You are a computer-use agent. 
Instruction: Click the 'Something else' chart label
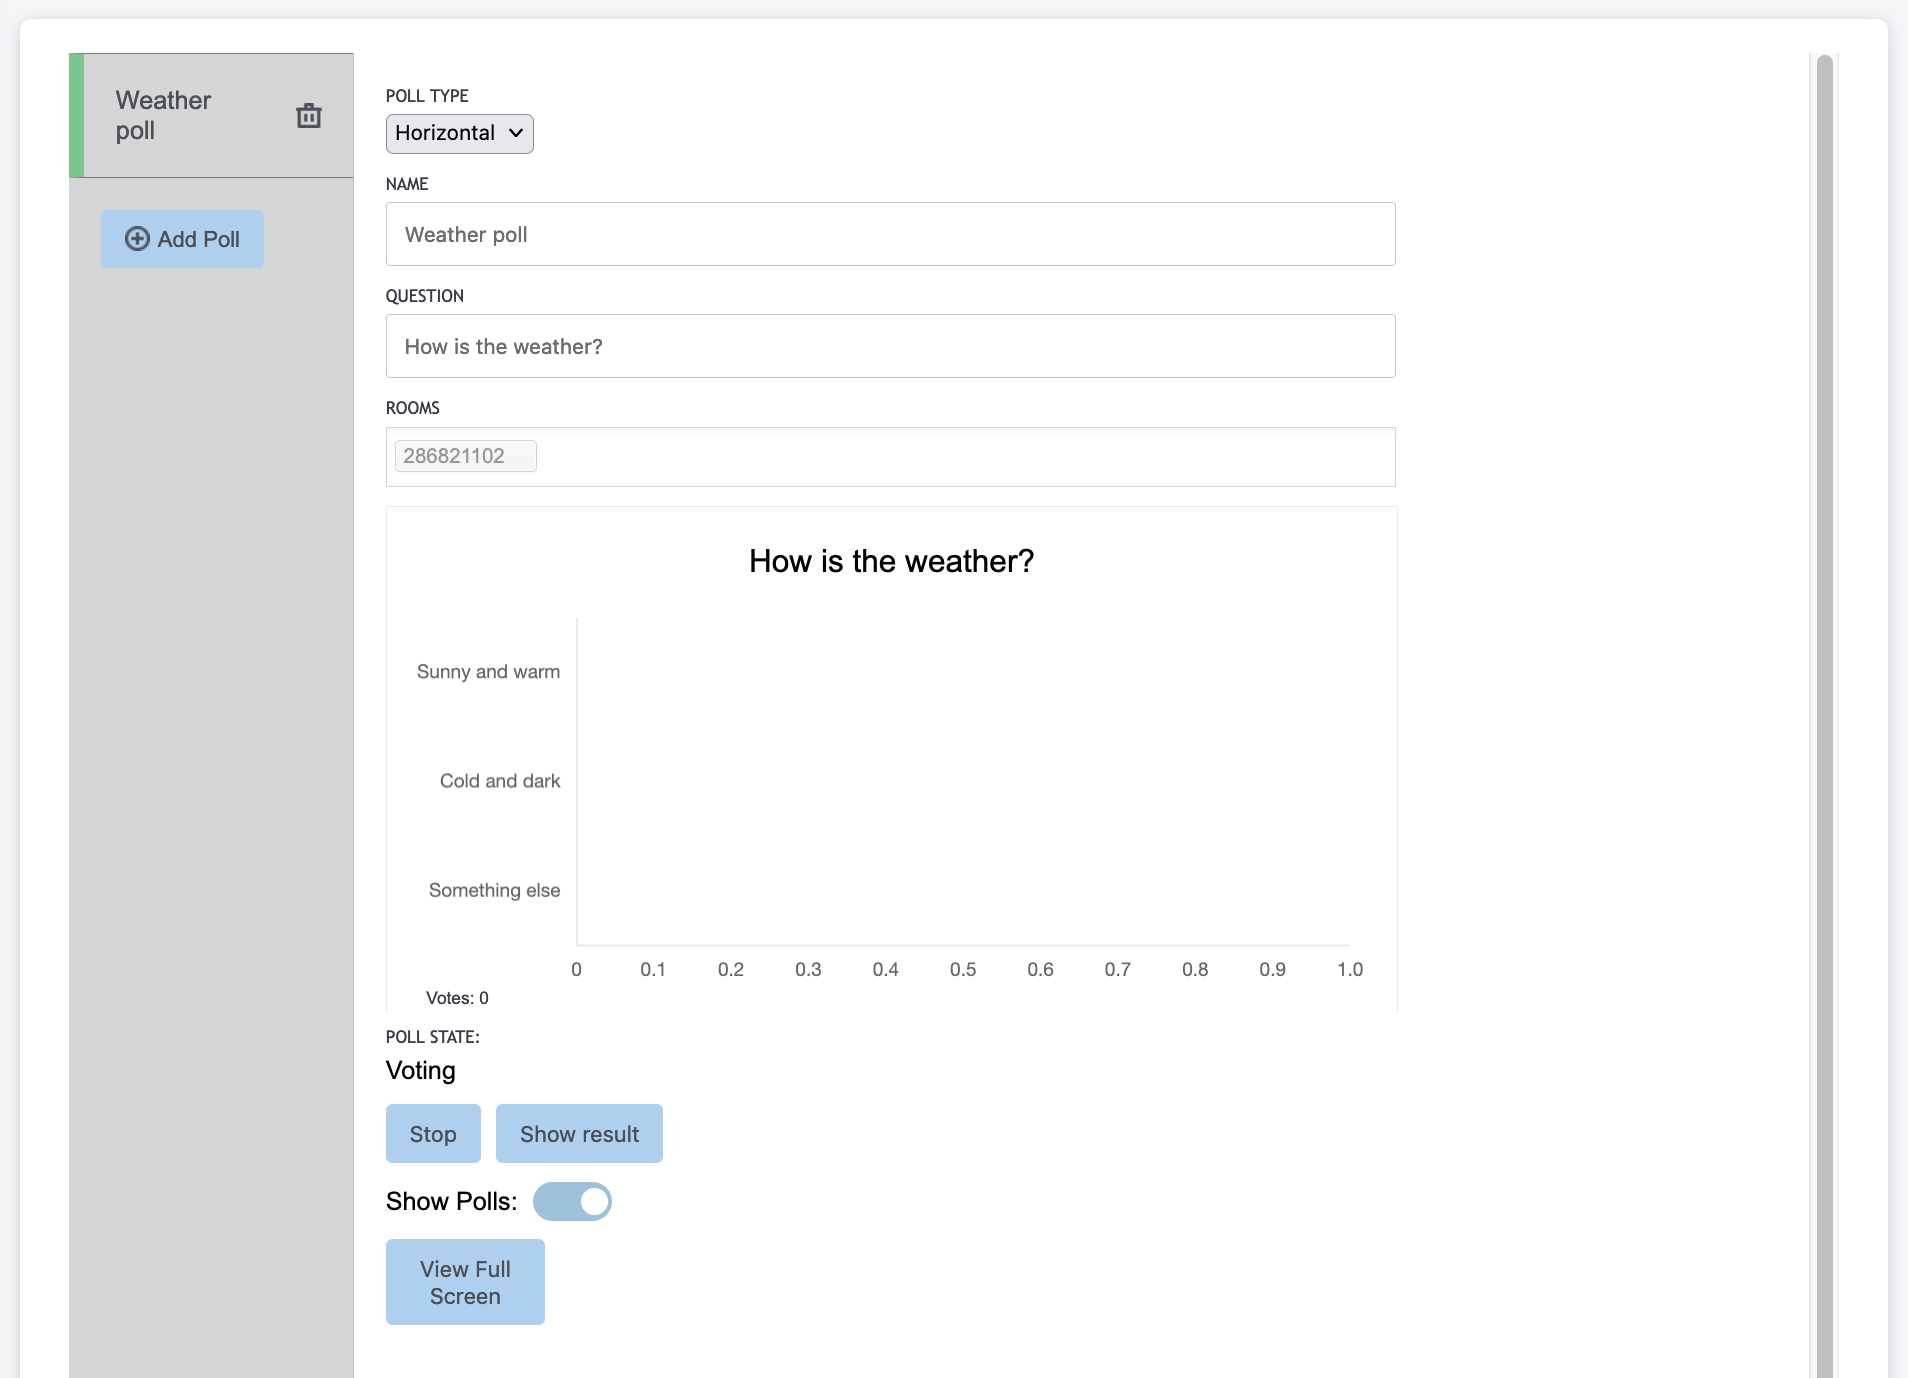pos(494,890)
